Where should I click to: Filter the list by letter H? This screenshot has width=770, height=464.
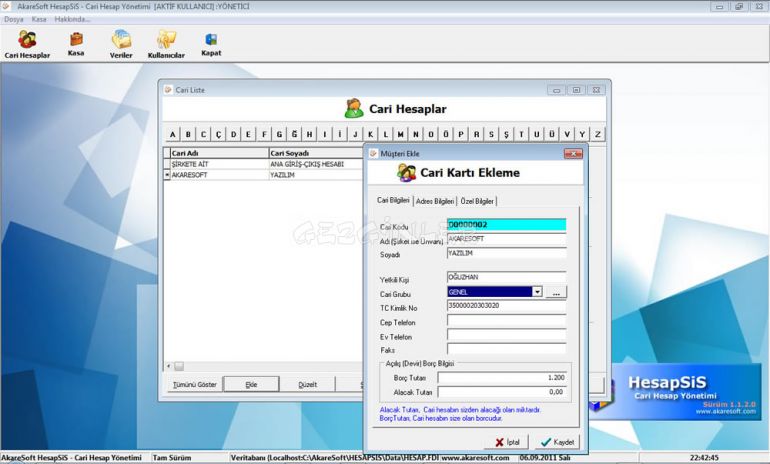(309, 134)
